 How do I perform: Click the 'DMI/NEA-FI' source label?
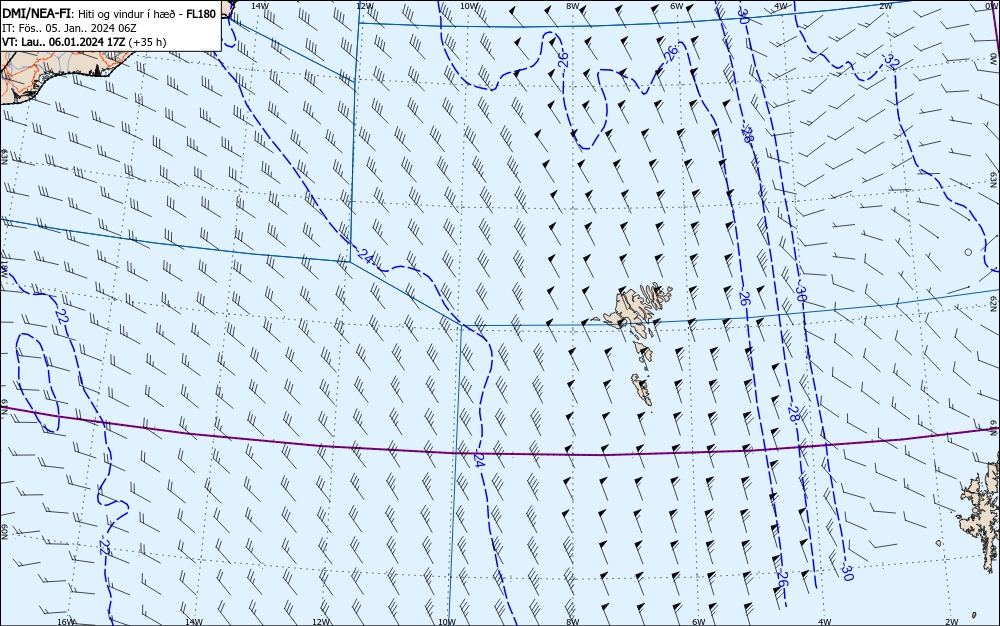tap(36, 14)
